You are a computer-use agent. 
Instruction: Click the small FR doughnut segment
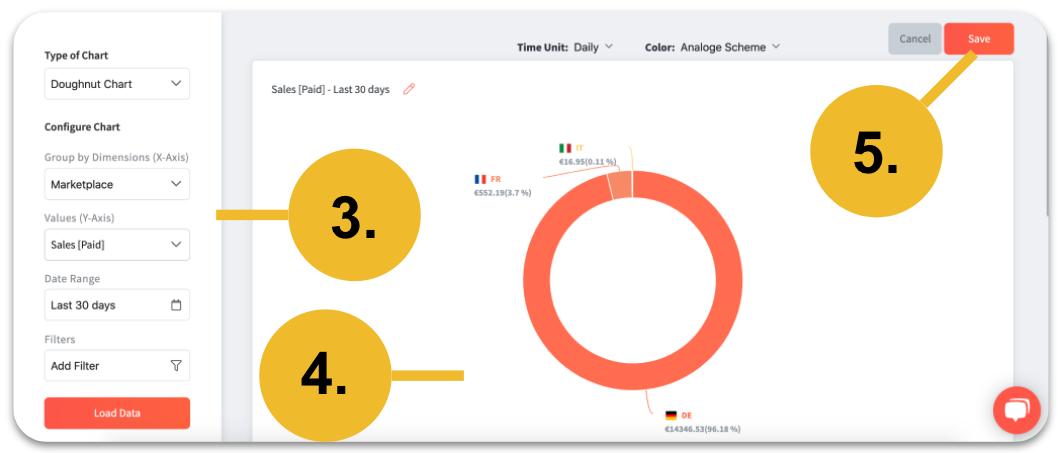(x=620, y=186)
